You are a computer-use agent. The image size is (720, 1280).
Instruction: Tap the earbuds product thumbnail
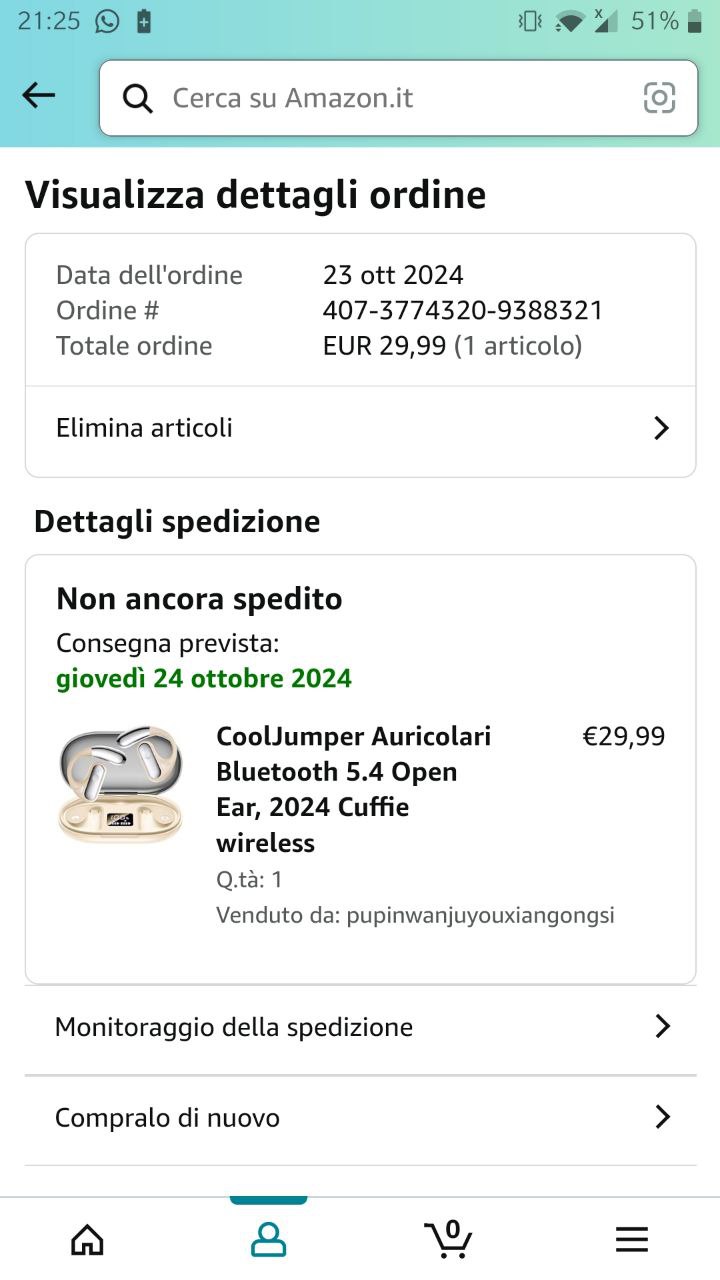coord(121,785)
